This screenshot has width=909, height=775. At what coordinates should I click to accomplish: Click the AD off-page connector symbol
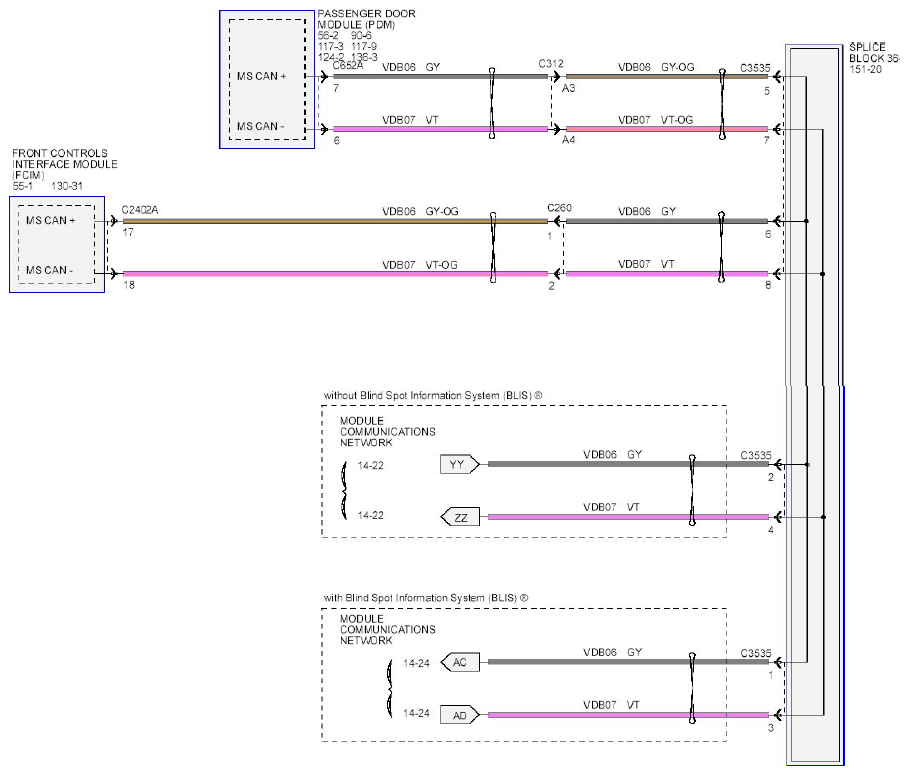tap(460, 715)
